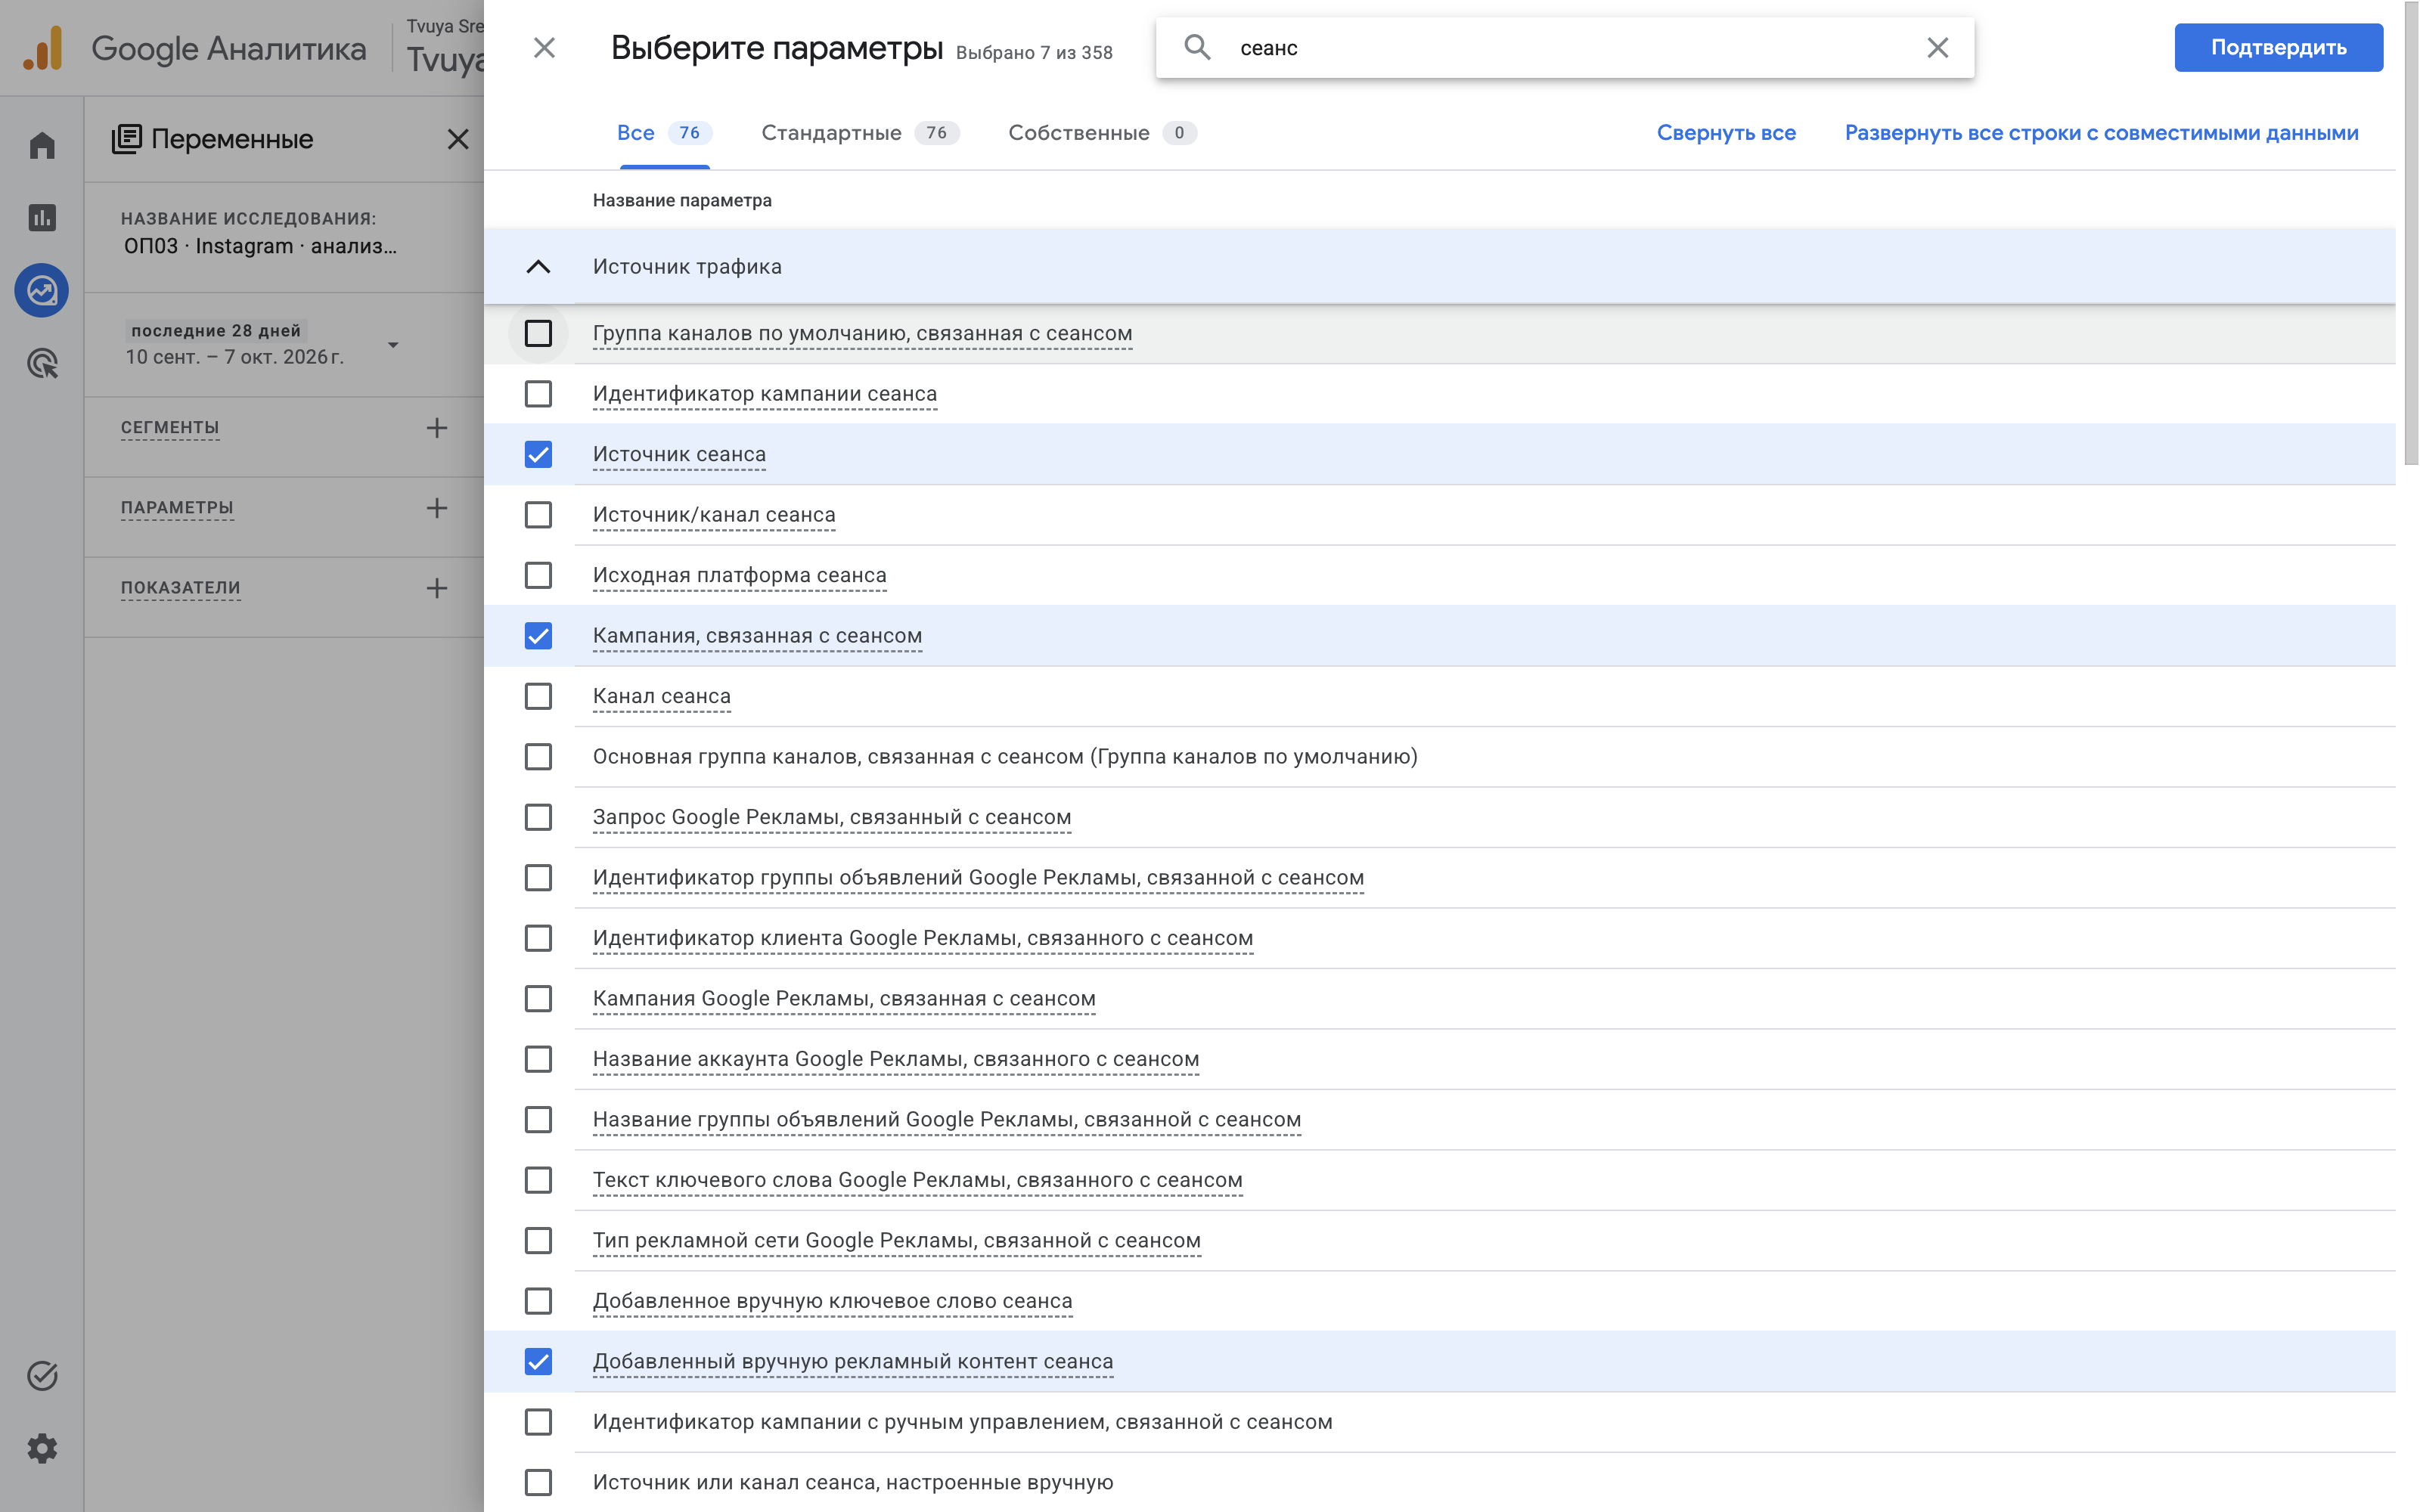Click Свернуть все link
The width and height of the screenshot is (2420, 1512).
coord(1726,133)
